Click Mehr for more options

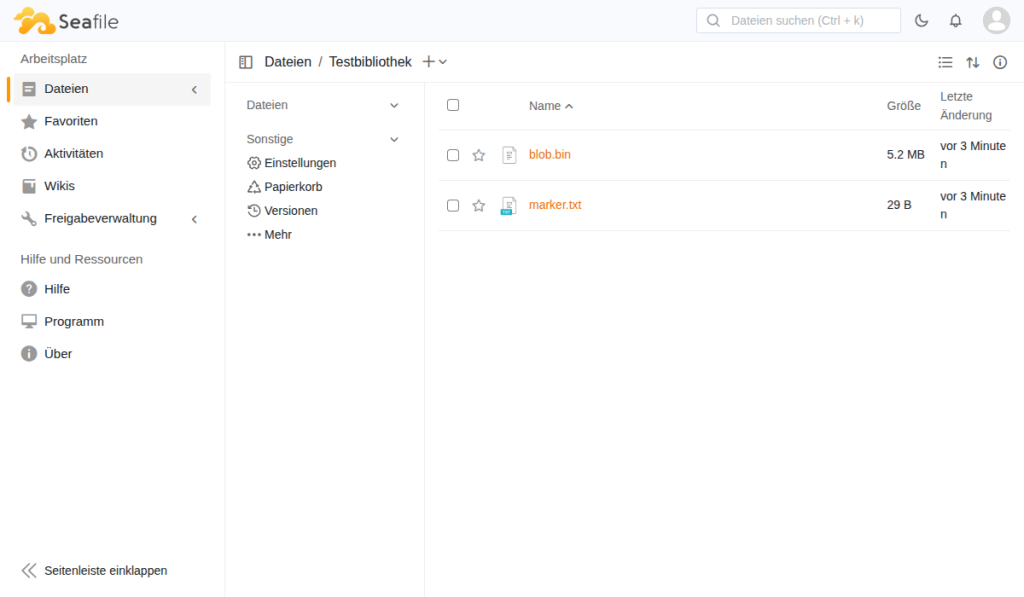coord(269,234)
